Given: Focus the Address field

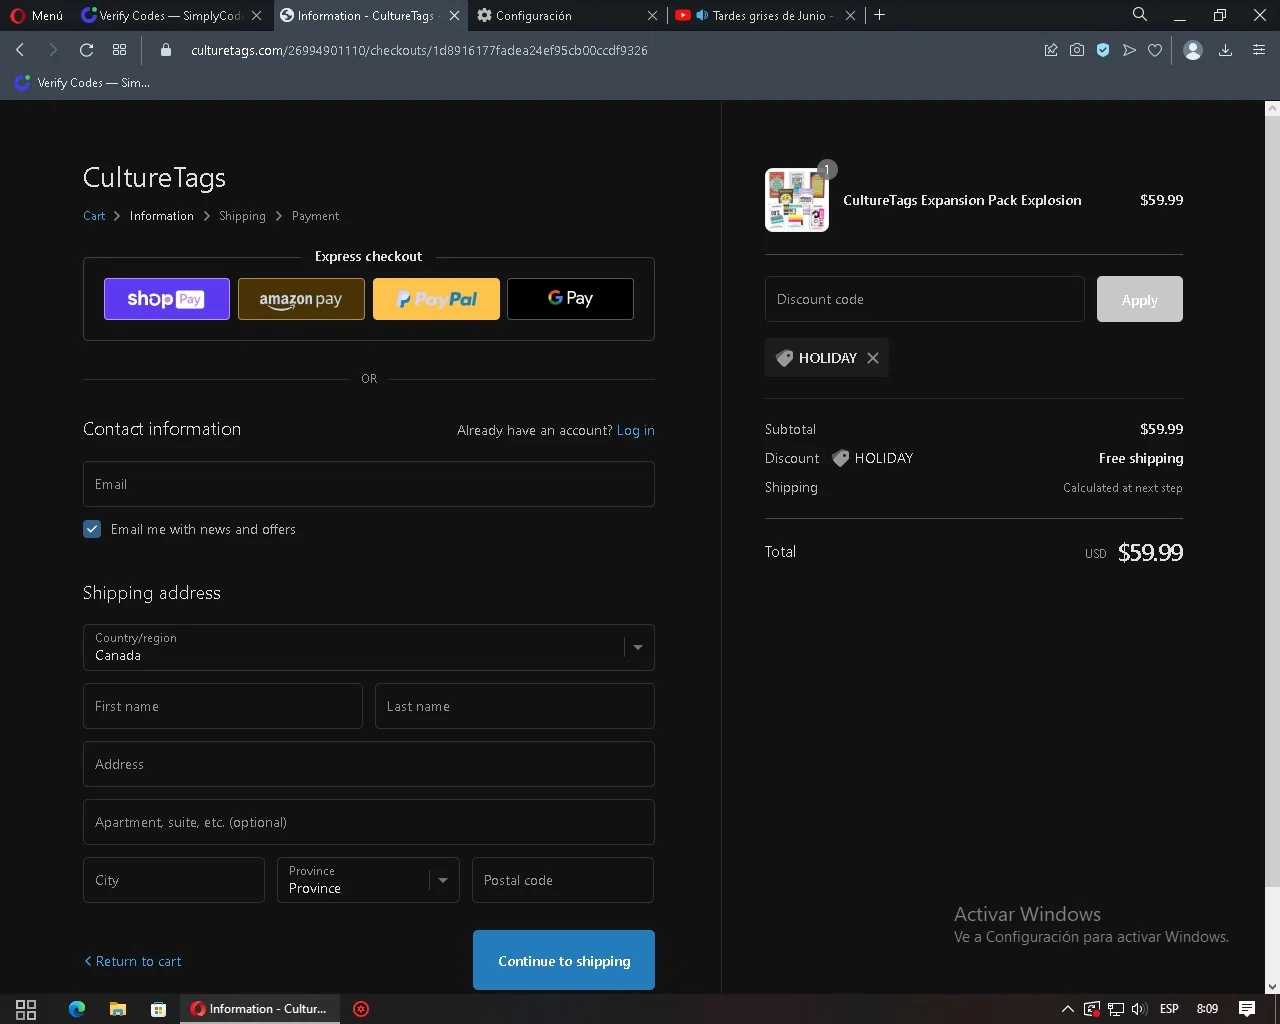Looking at the screenshot, I should (369, 764).
